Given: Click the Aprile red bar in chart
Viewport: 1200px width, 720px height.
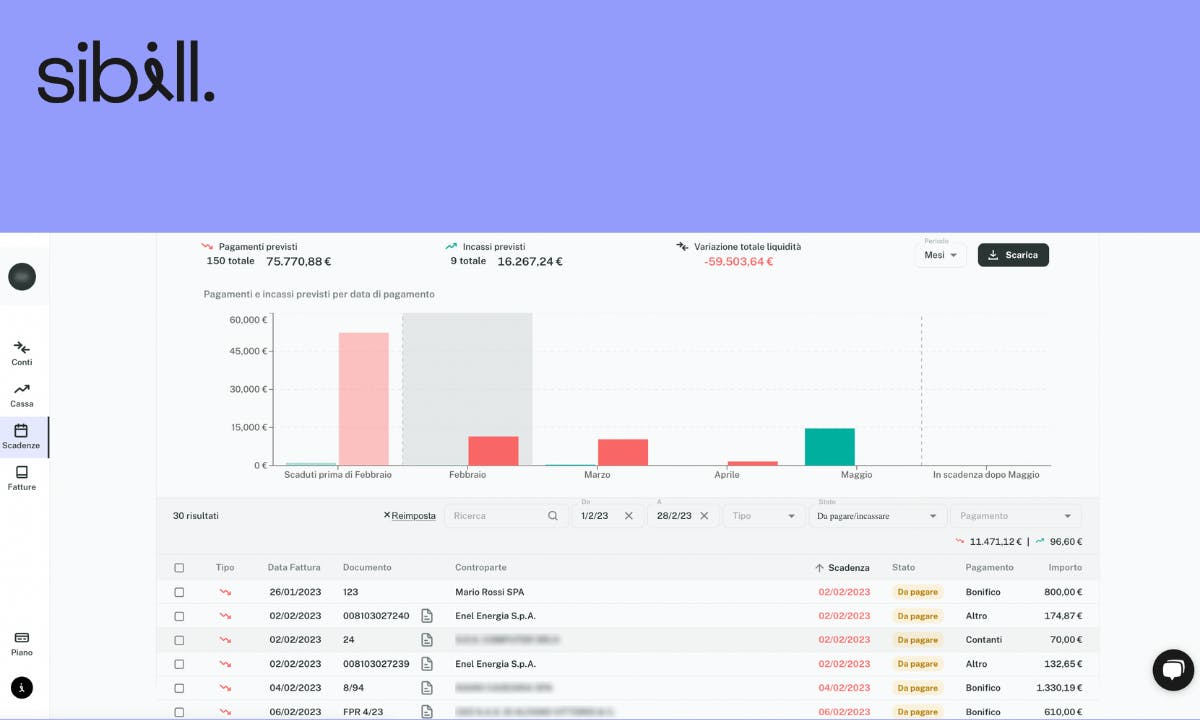Looking at the screenshot, I should (x=752, y=463).
